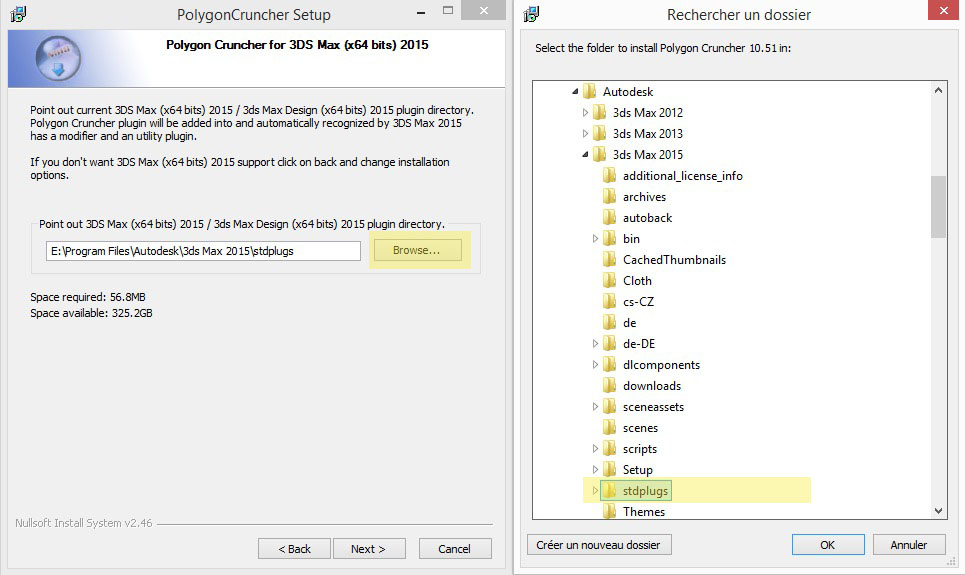
Task: Expand the 3ds Max 2013 folder
Action: [585, 134]
